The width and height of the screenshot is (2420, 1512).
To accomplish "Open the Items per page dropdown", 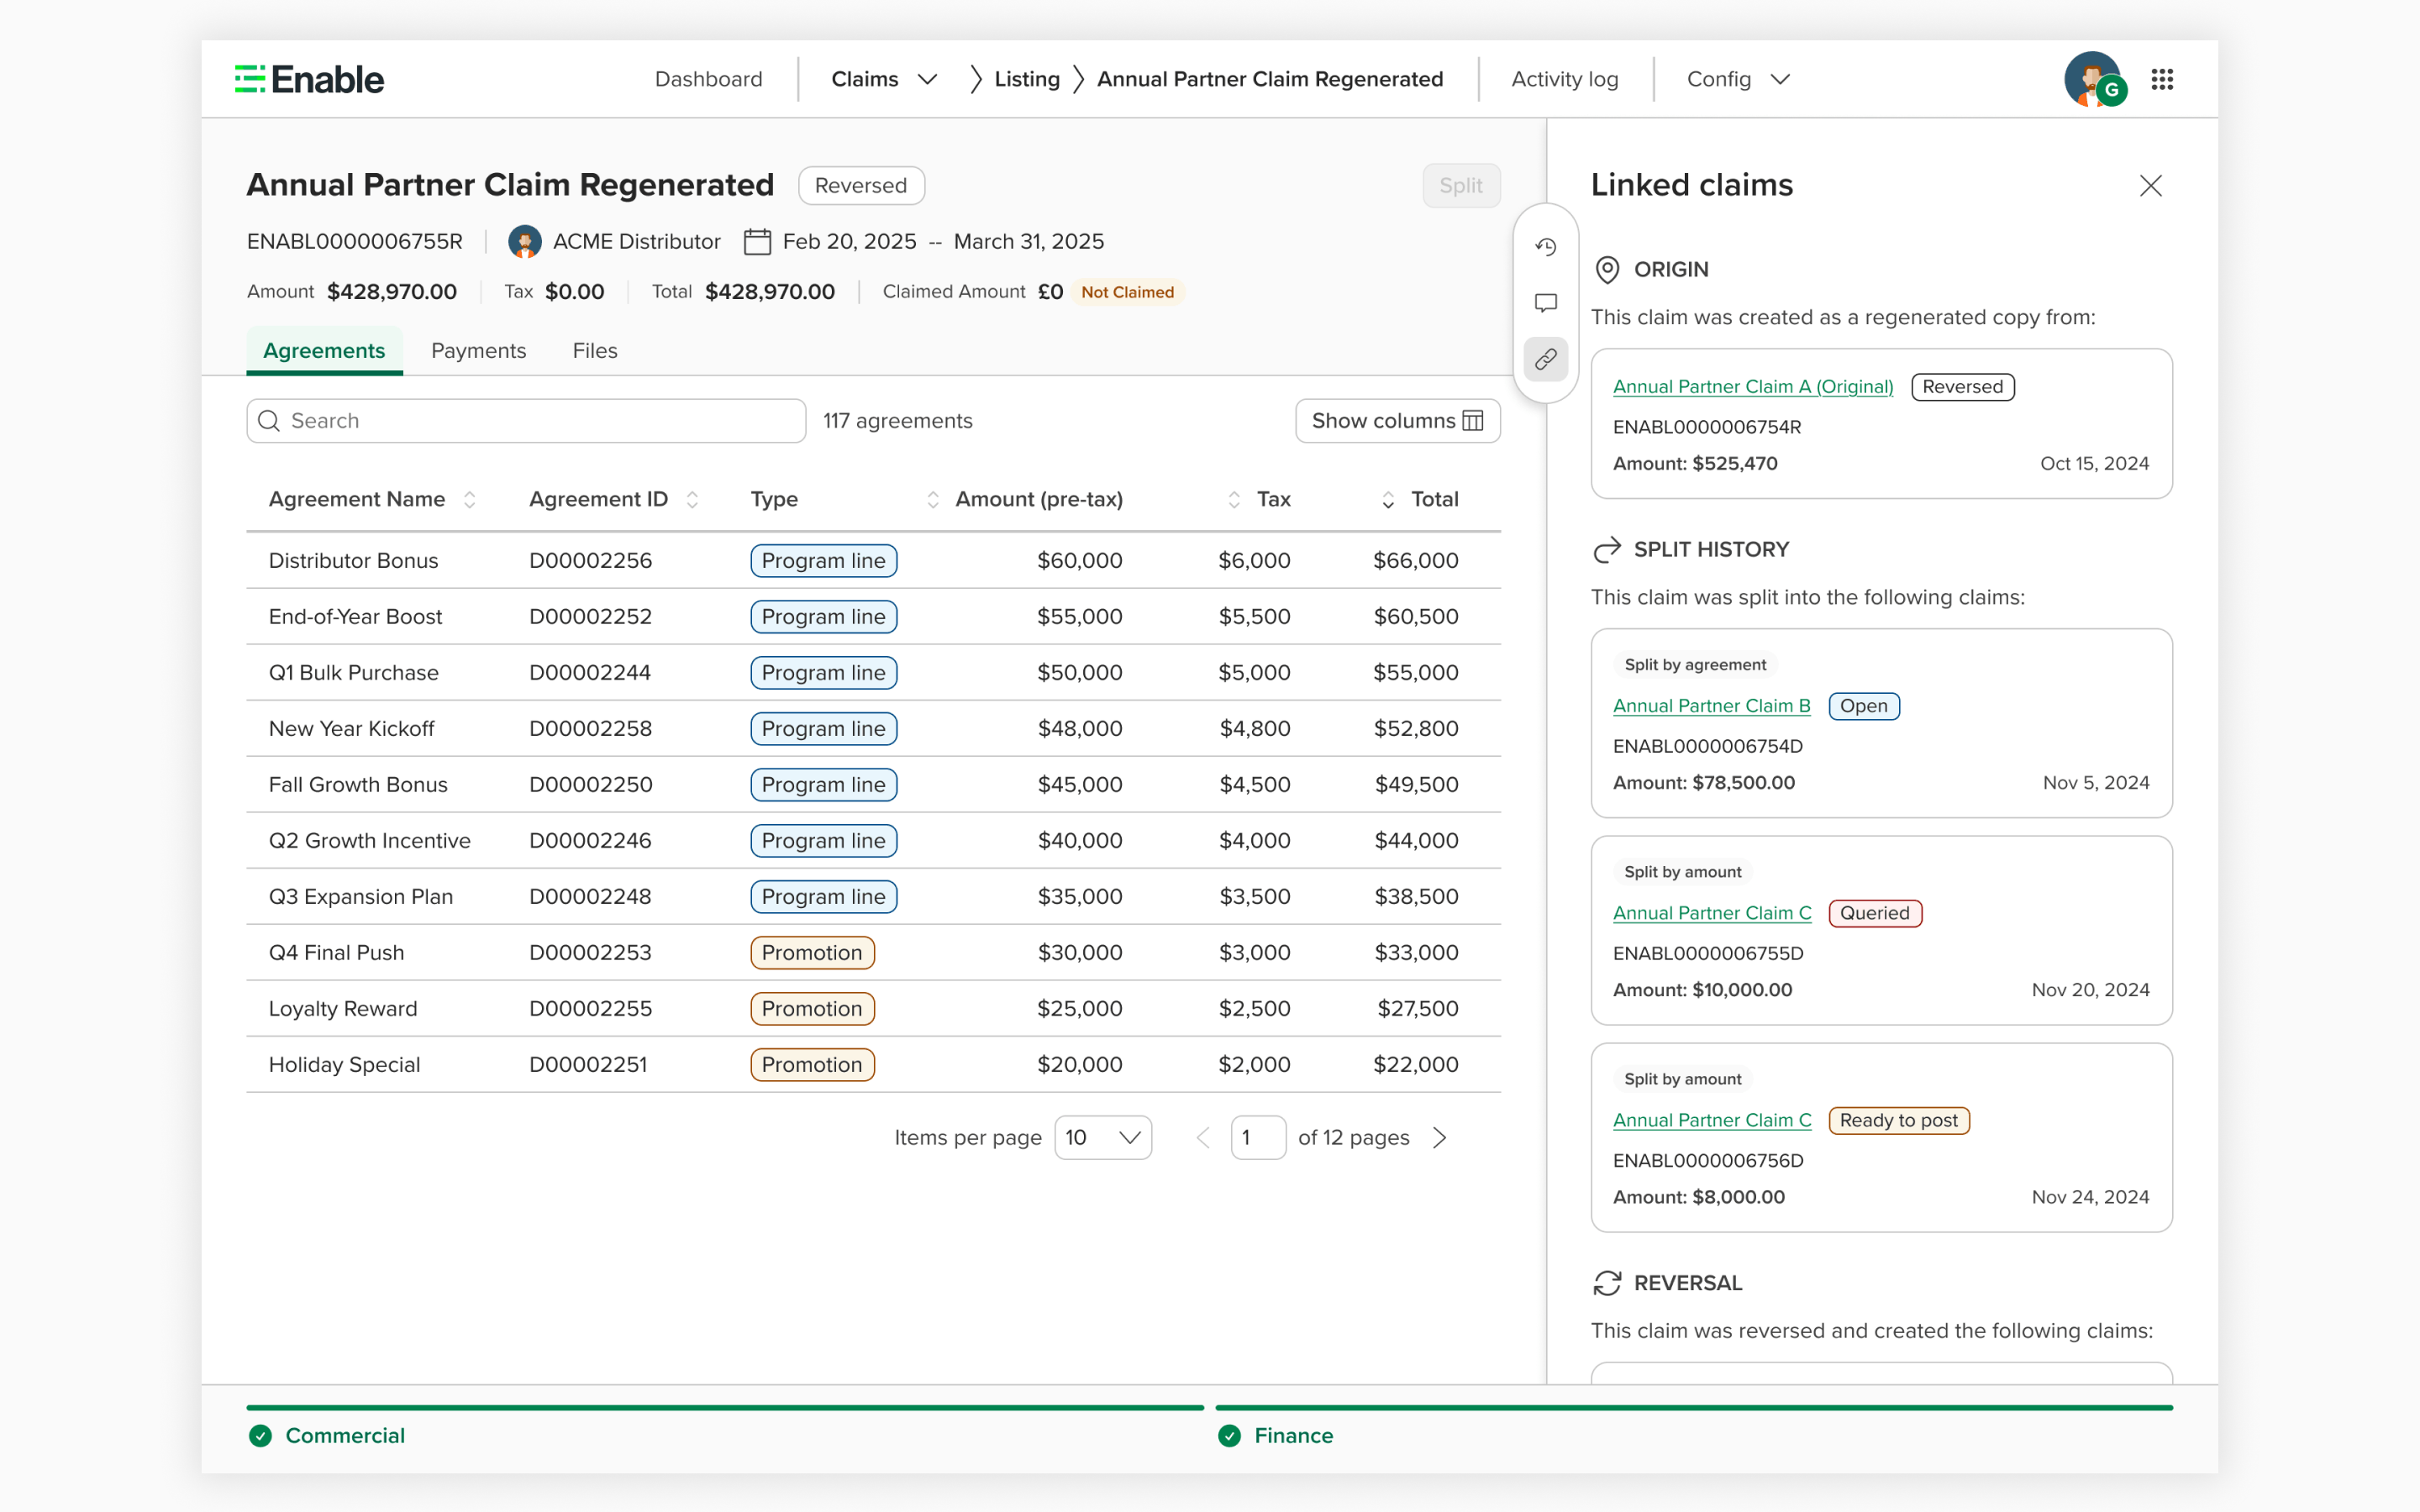I will (x=1103, y=1138).
